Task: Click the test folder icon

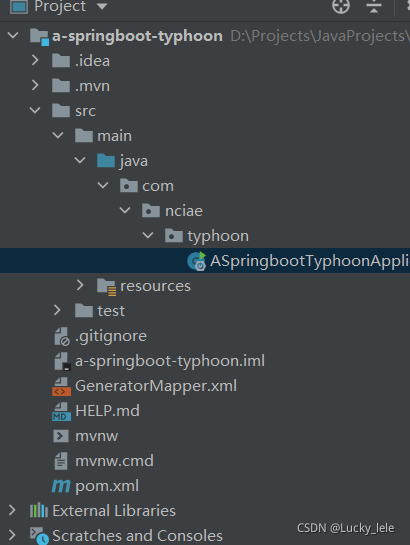Action: (84, 311)
